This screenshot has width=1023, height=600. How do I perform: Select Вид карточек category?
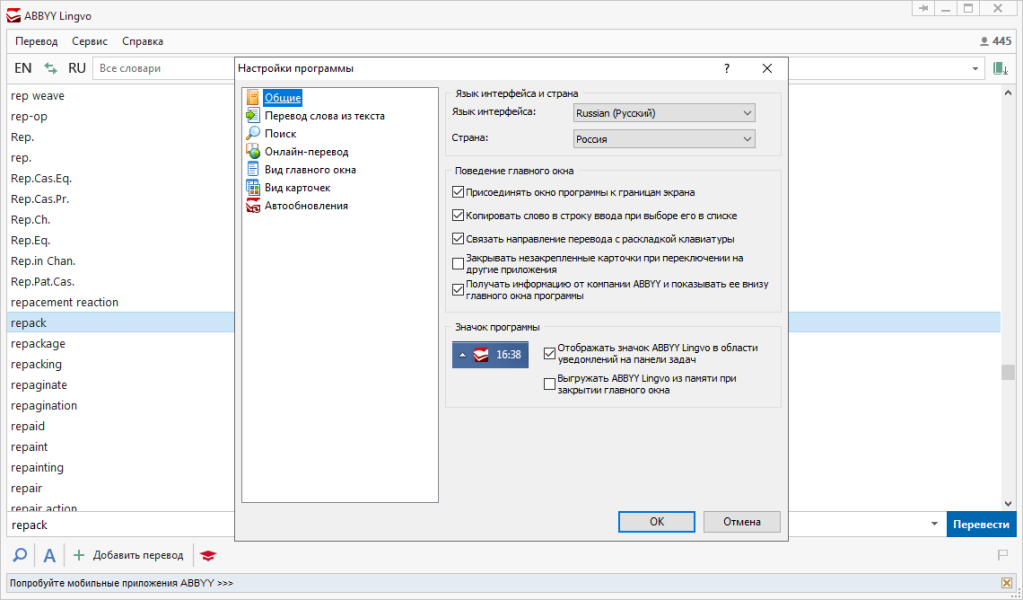tap(298, 187)
